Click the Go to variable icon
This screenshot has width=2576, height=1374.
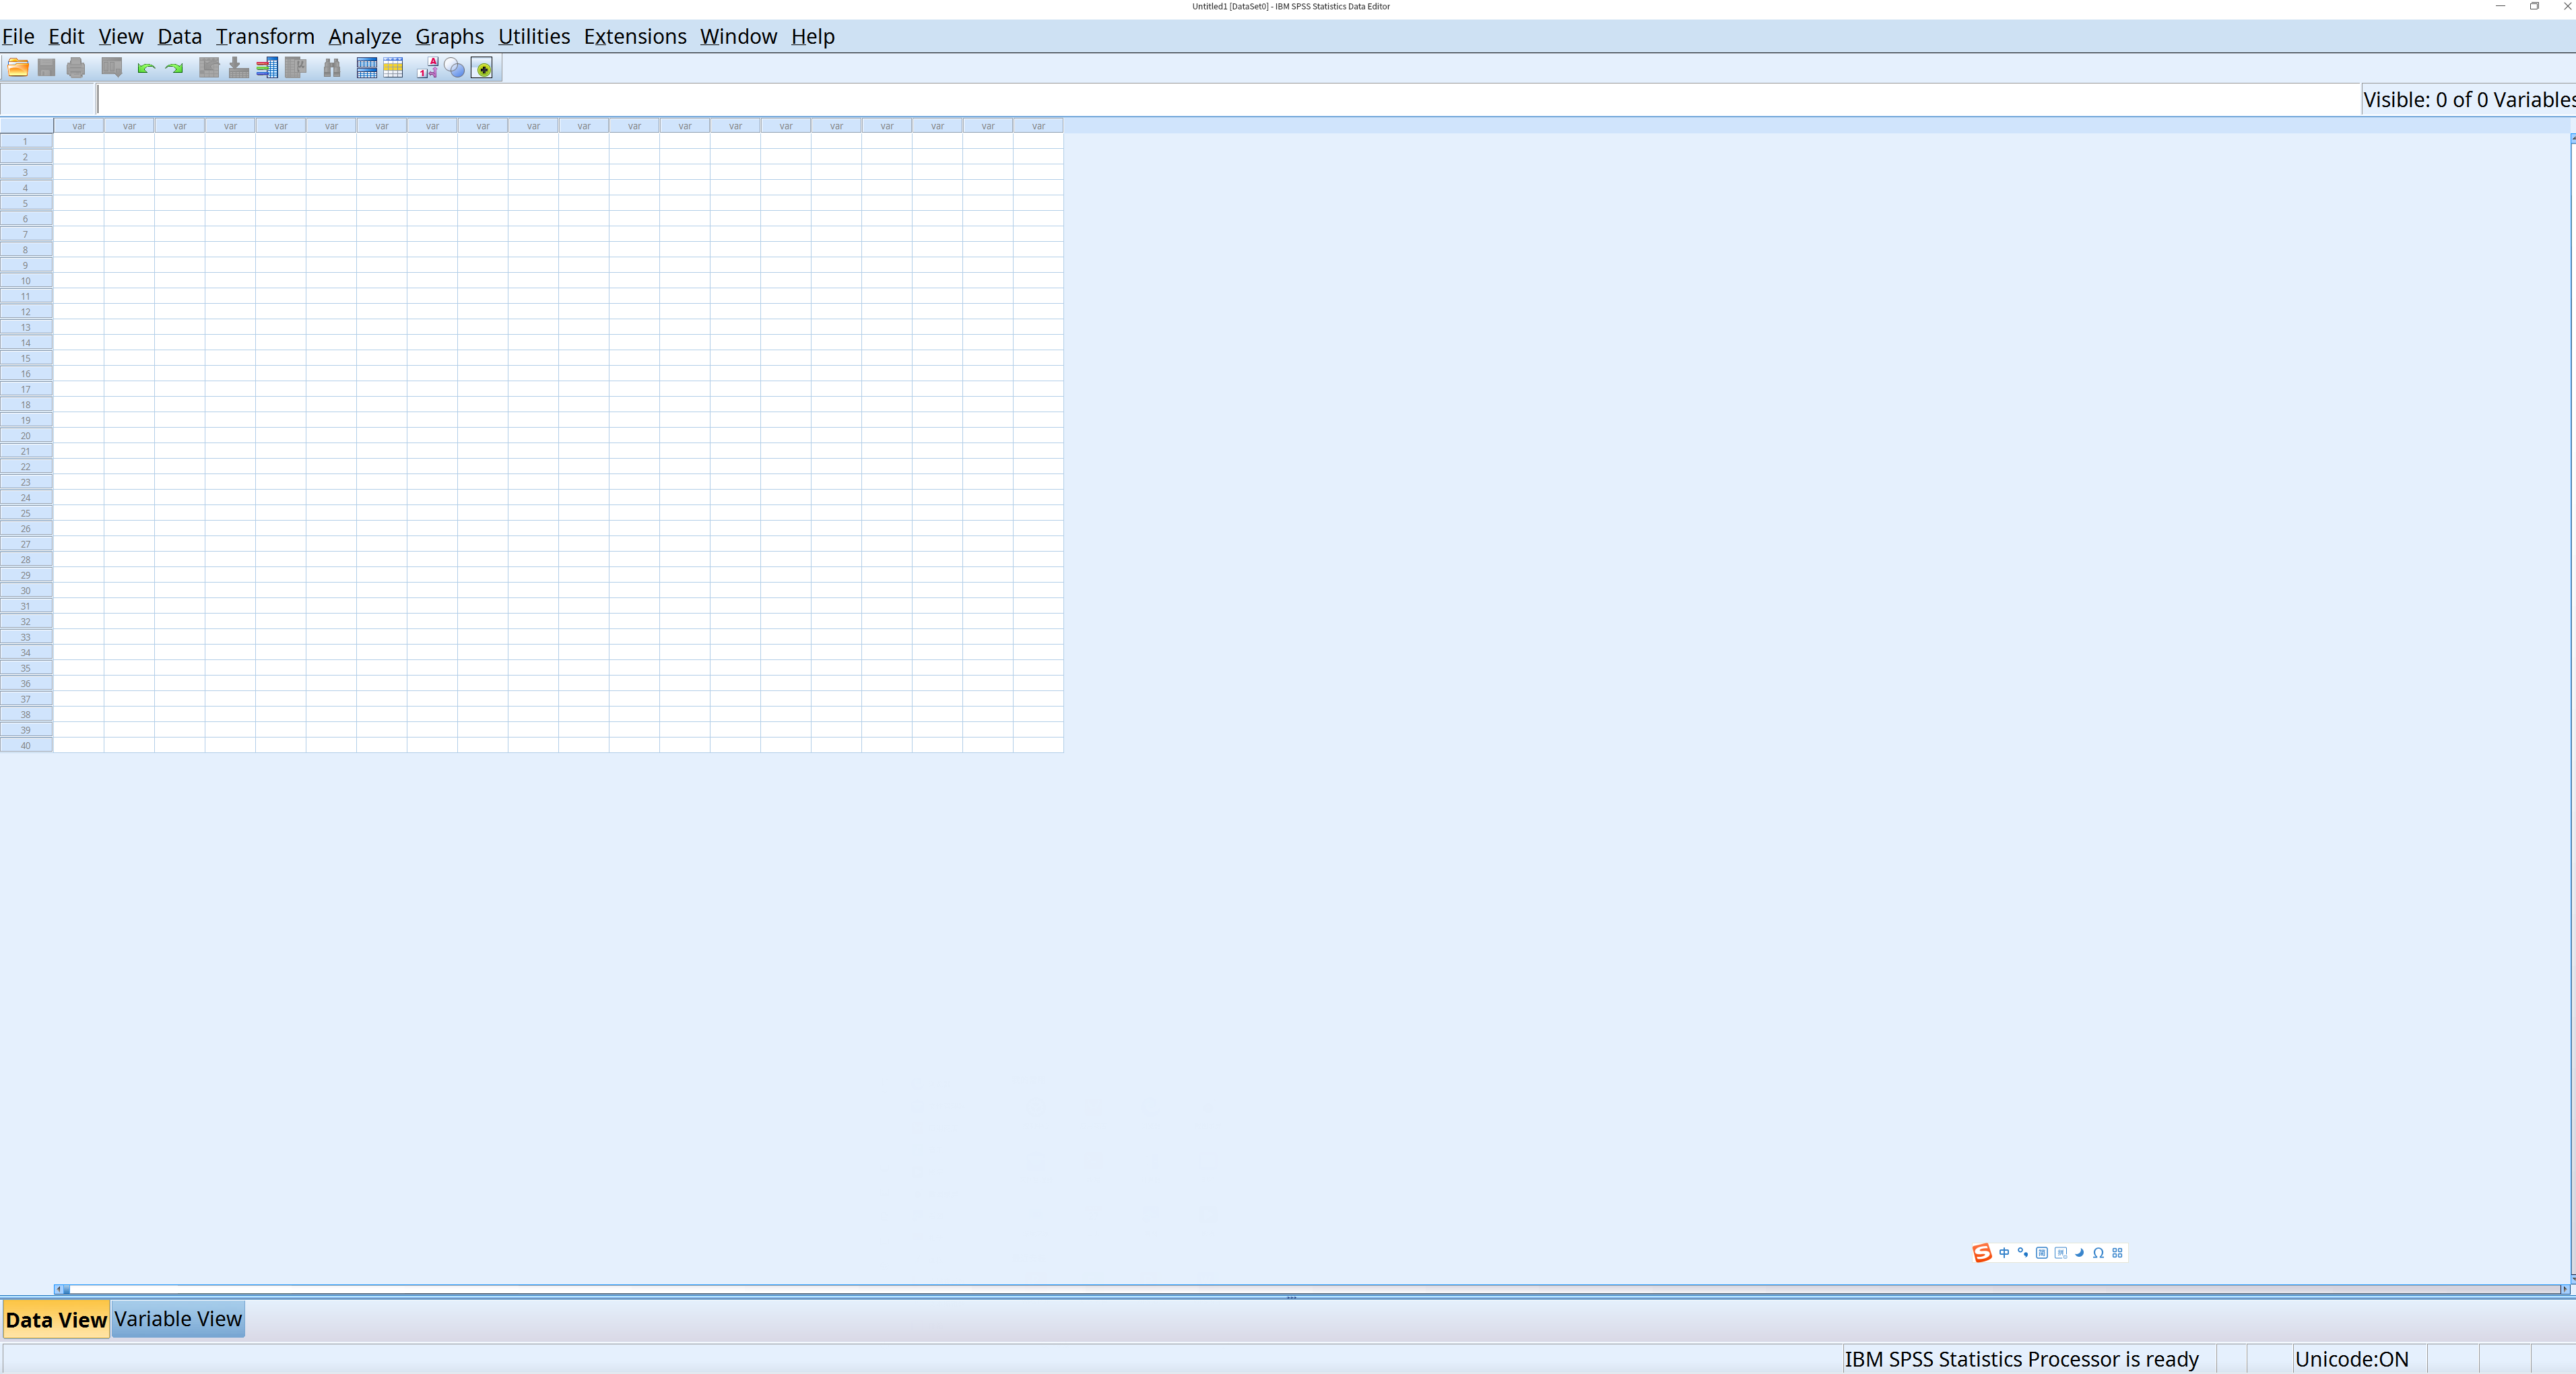click(239, 67)
